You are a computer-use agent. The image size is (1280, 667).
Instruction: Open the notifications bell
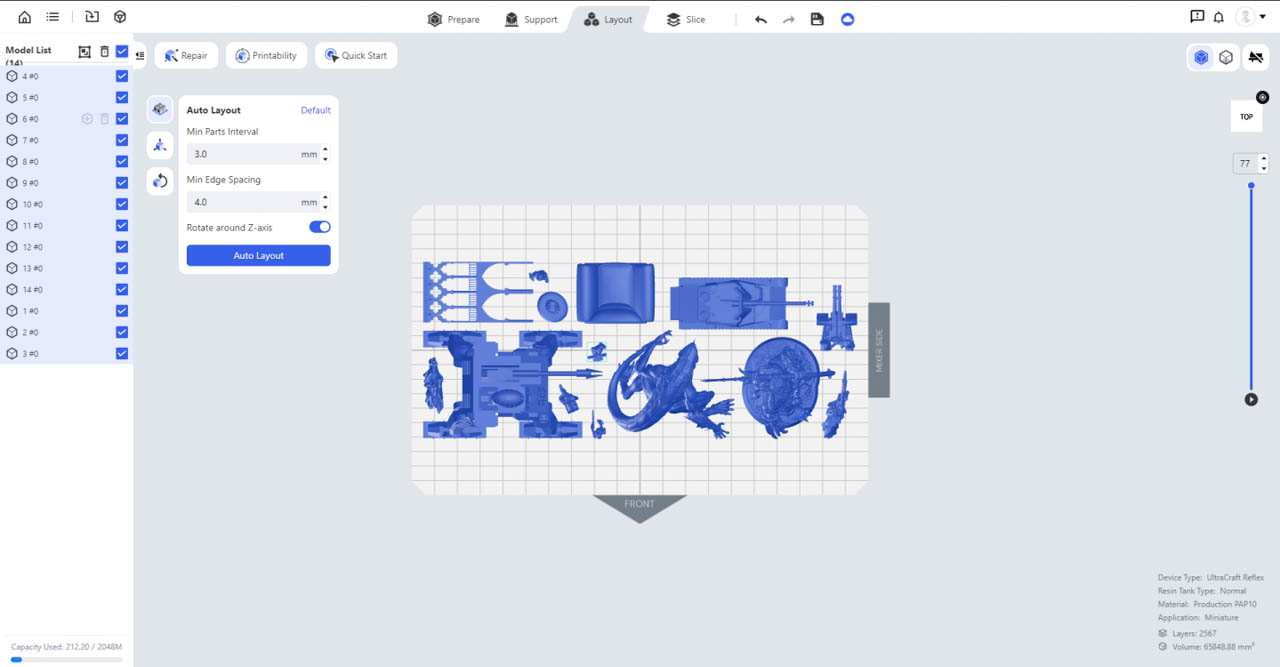[1219, 17]
